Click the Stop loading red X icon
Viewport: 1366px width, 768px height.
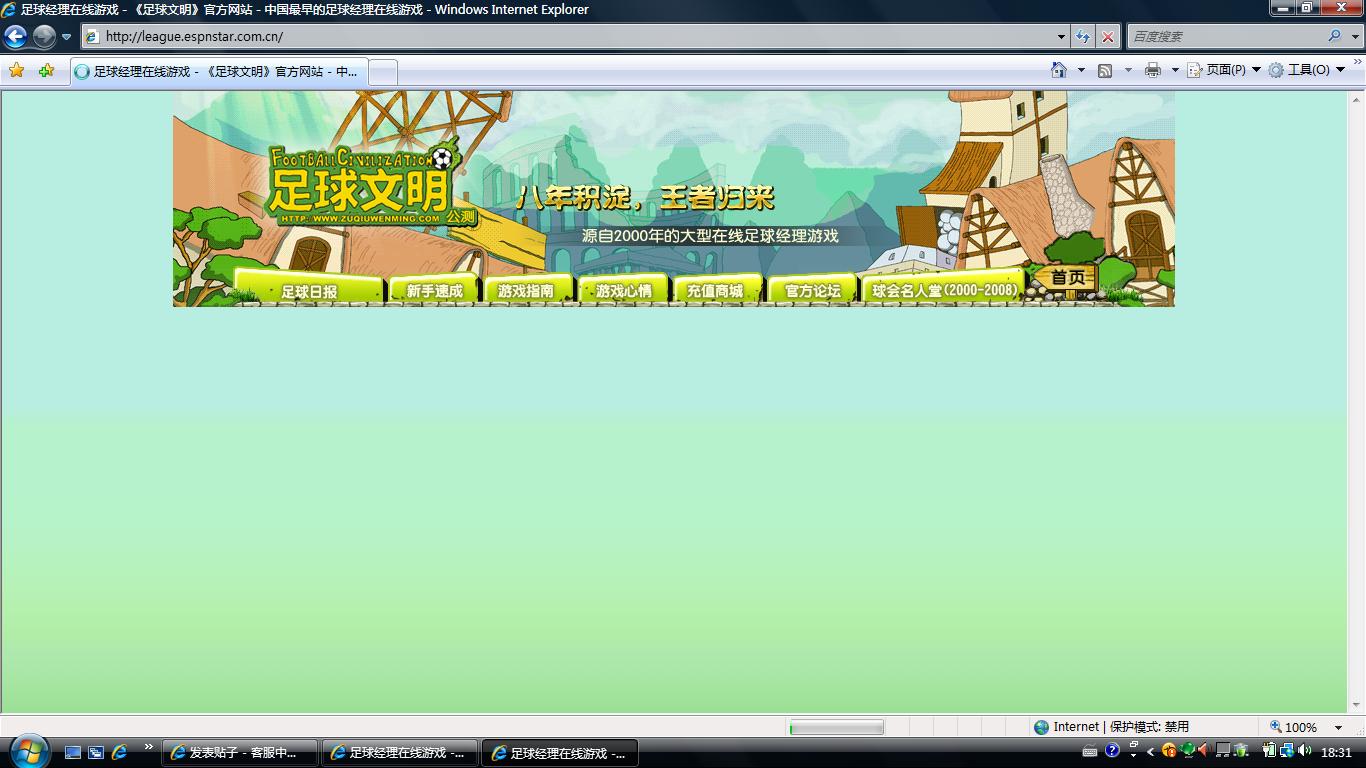pyautogui.click(x=1107, y=36)
